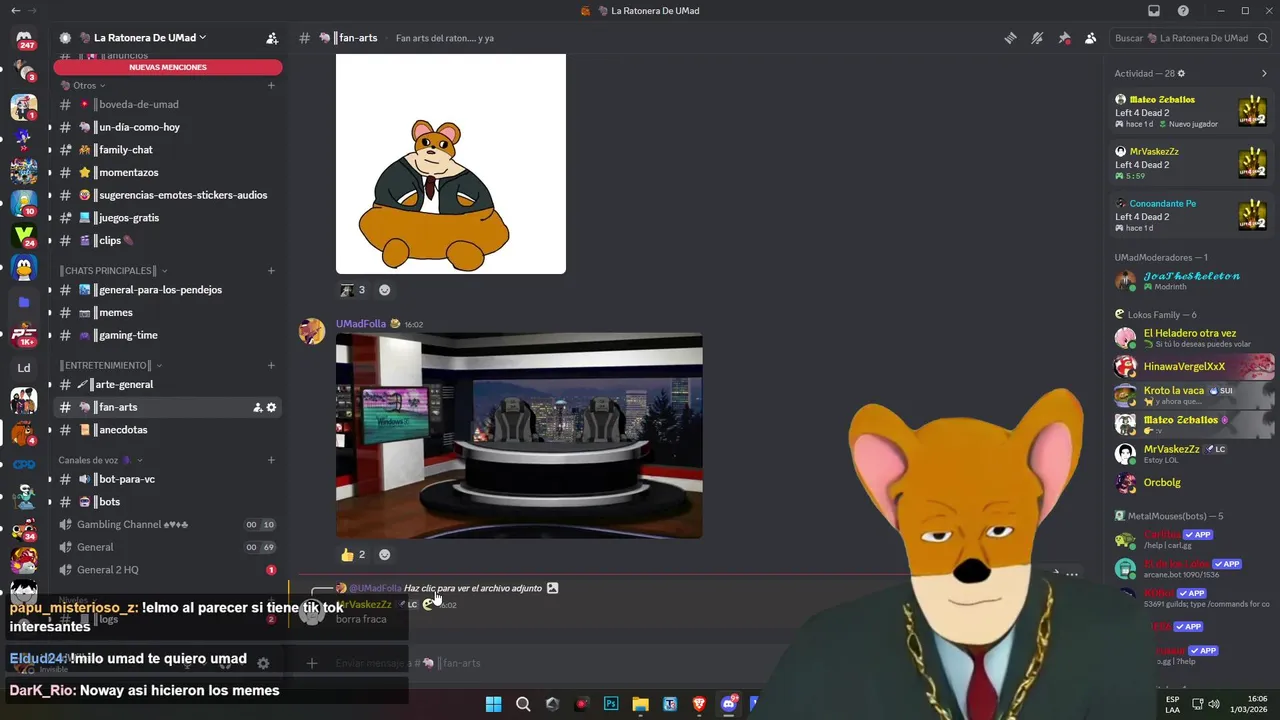Screen dimensions: 1280x720
Task: Open the memes channel
Action: tap(168, 313)
